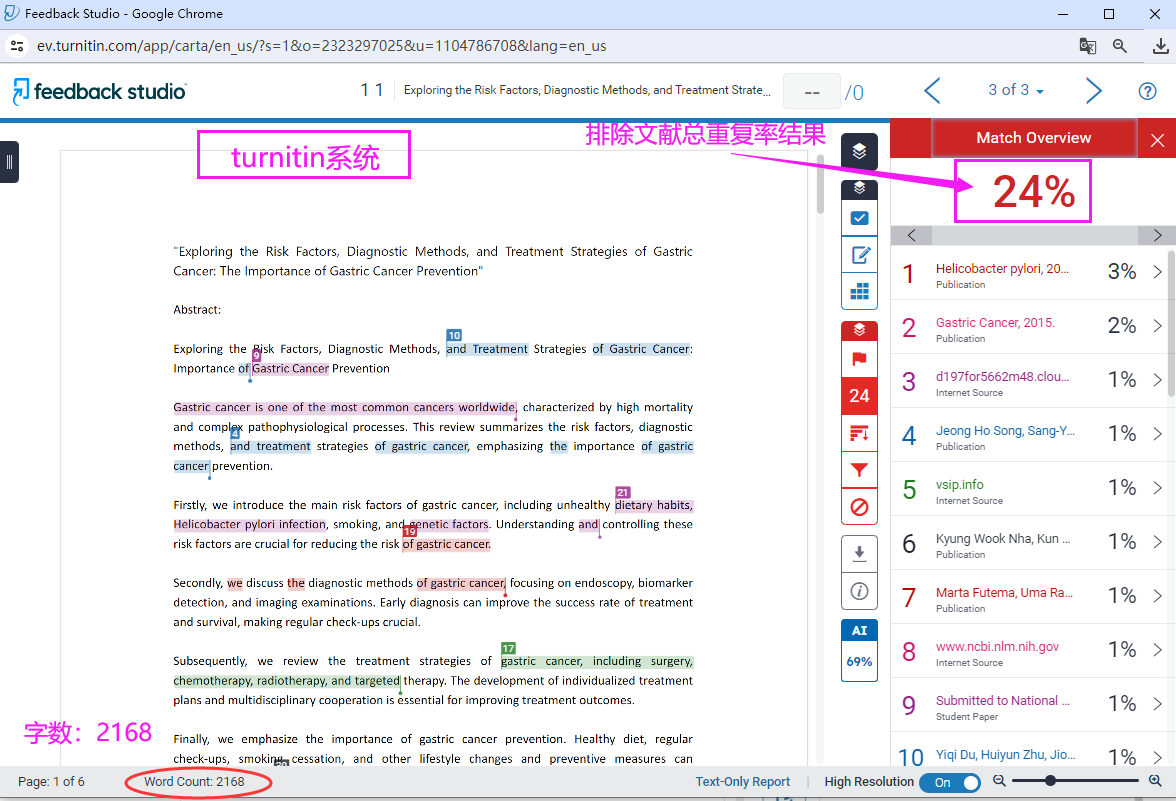Click Google Translate icon in address bar
The height and width of the screenshot is (801, 1176).
pyautogui.click(x=1087, y=46)
